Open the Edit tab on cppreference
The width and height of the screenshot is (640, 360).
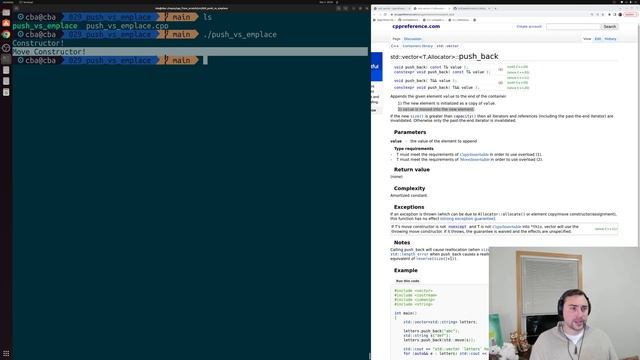coord(598,39)
